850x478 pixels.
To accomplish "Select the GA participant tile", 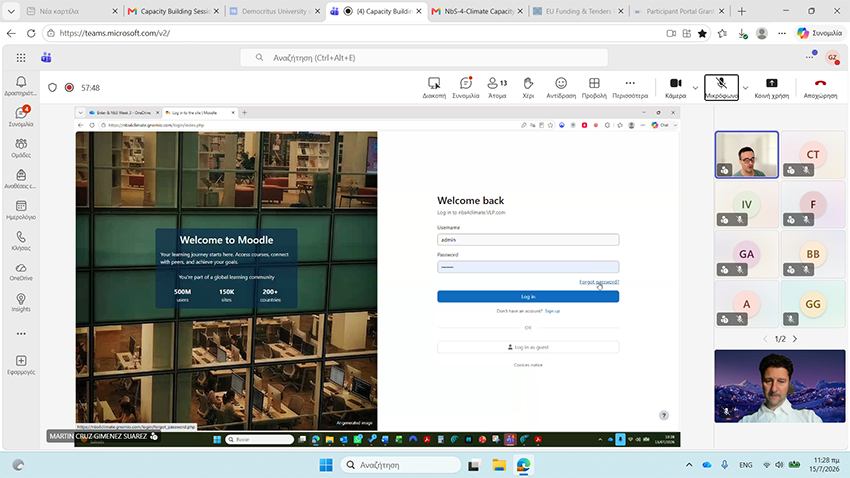I will (x=746, y=254).
